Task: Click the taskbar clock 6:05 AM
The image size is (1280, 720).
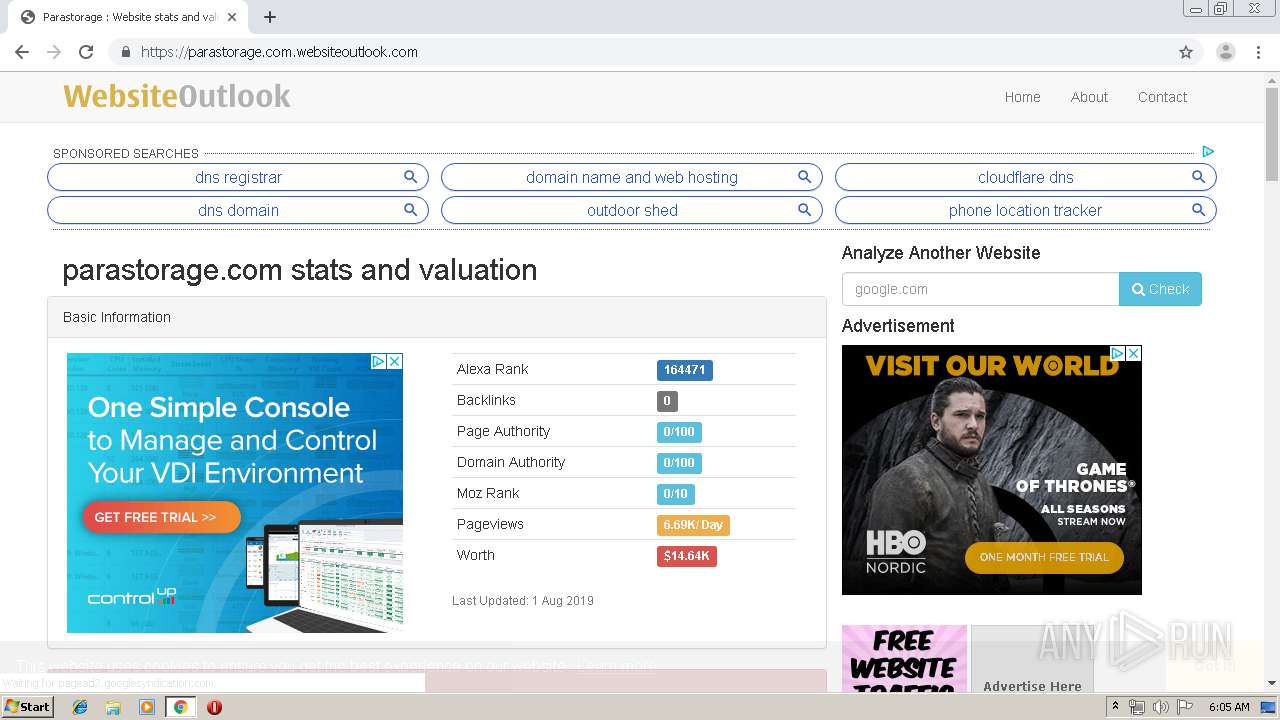Action: (1229, 707)
